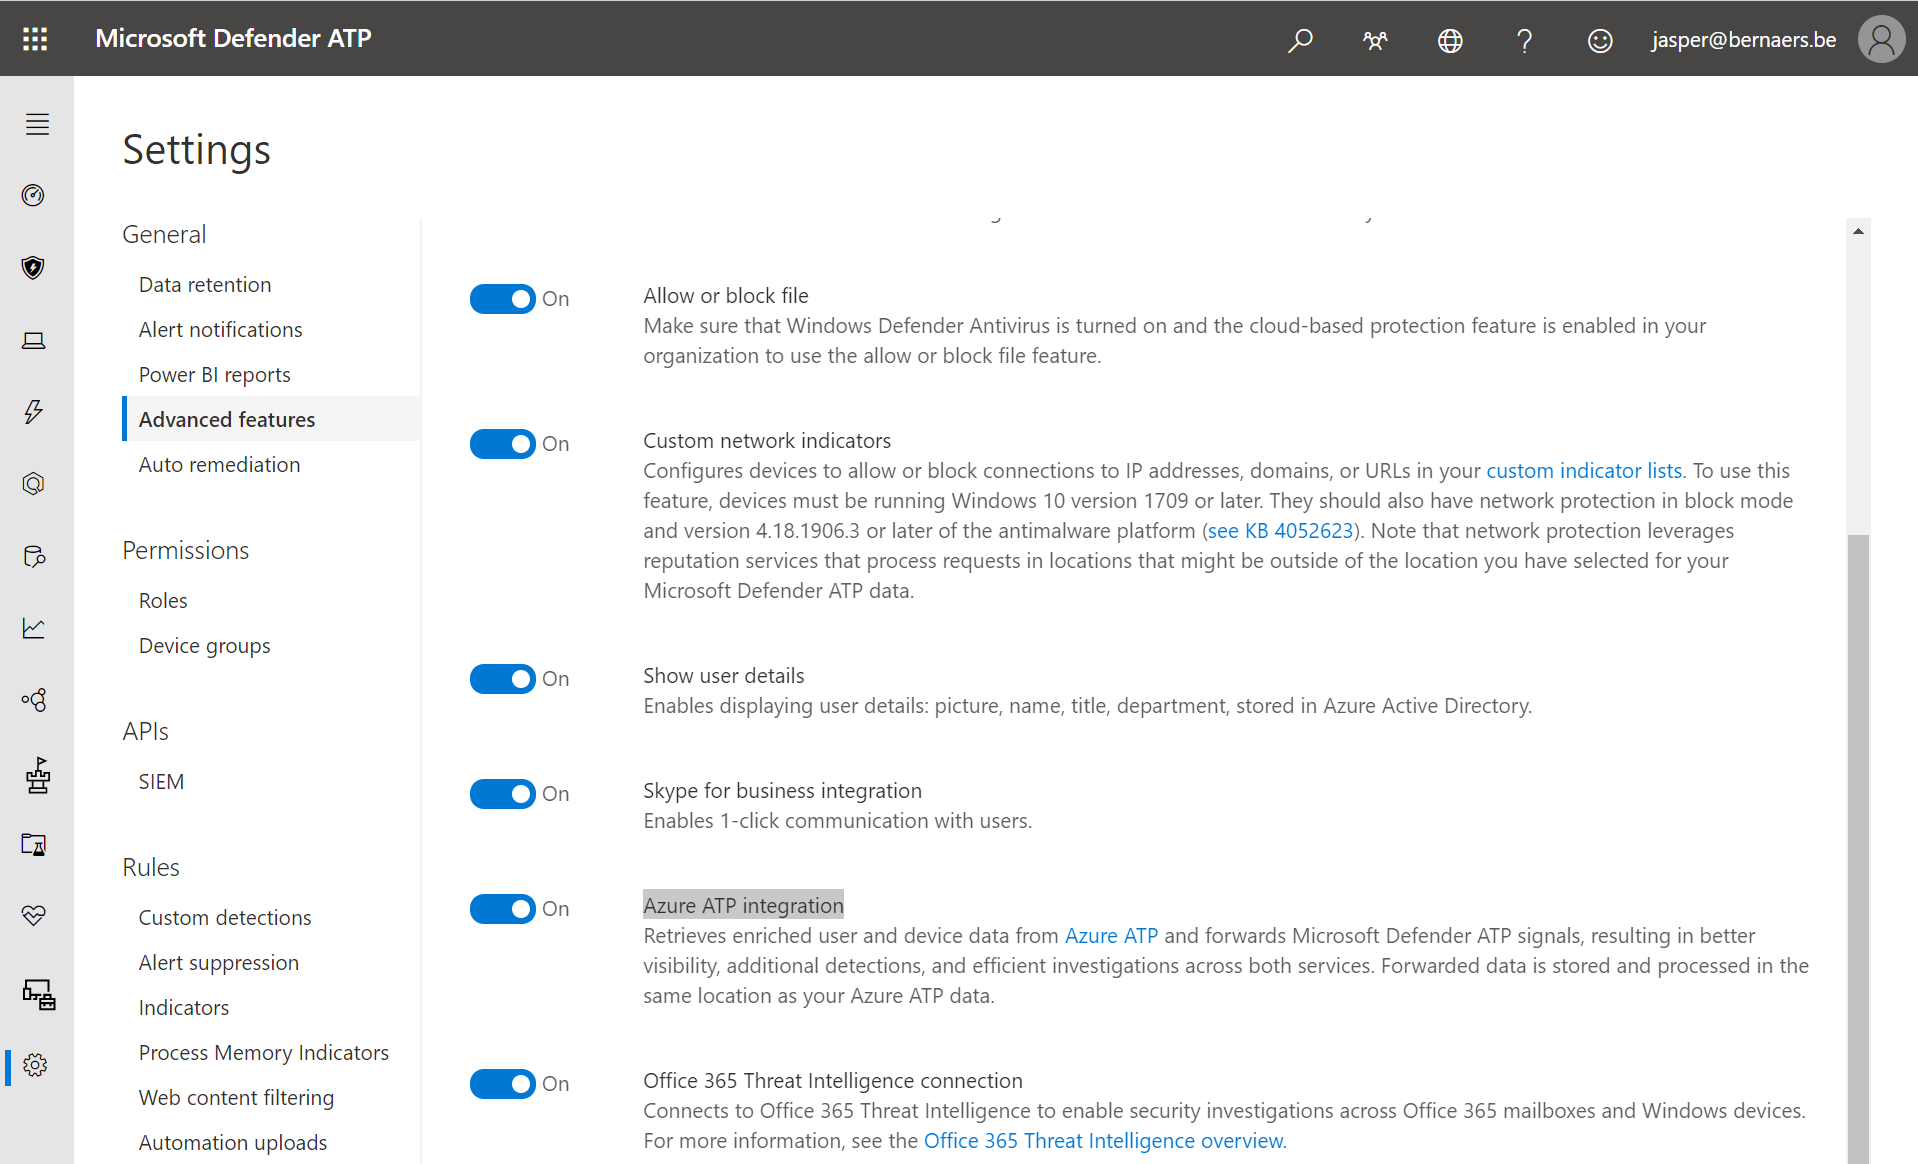Disable Skype for business integration
The image size is (1918, 1164).
[x=502, y=793]
